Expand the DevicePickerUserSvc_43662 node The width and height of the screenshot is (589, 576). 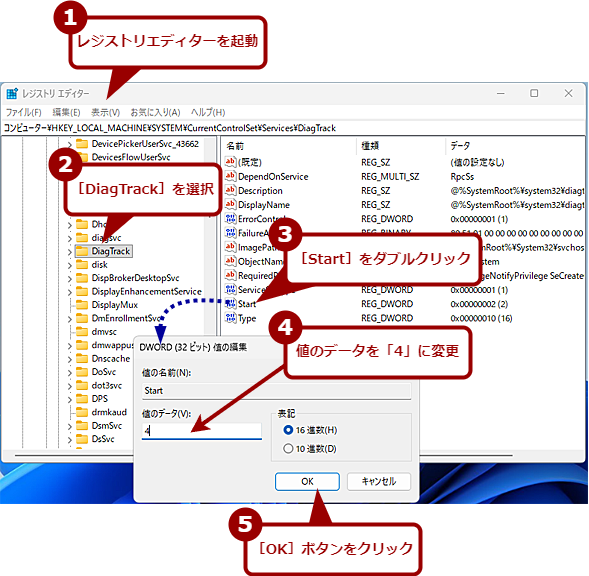click(x=69, y=144)
